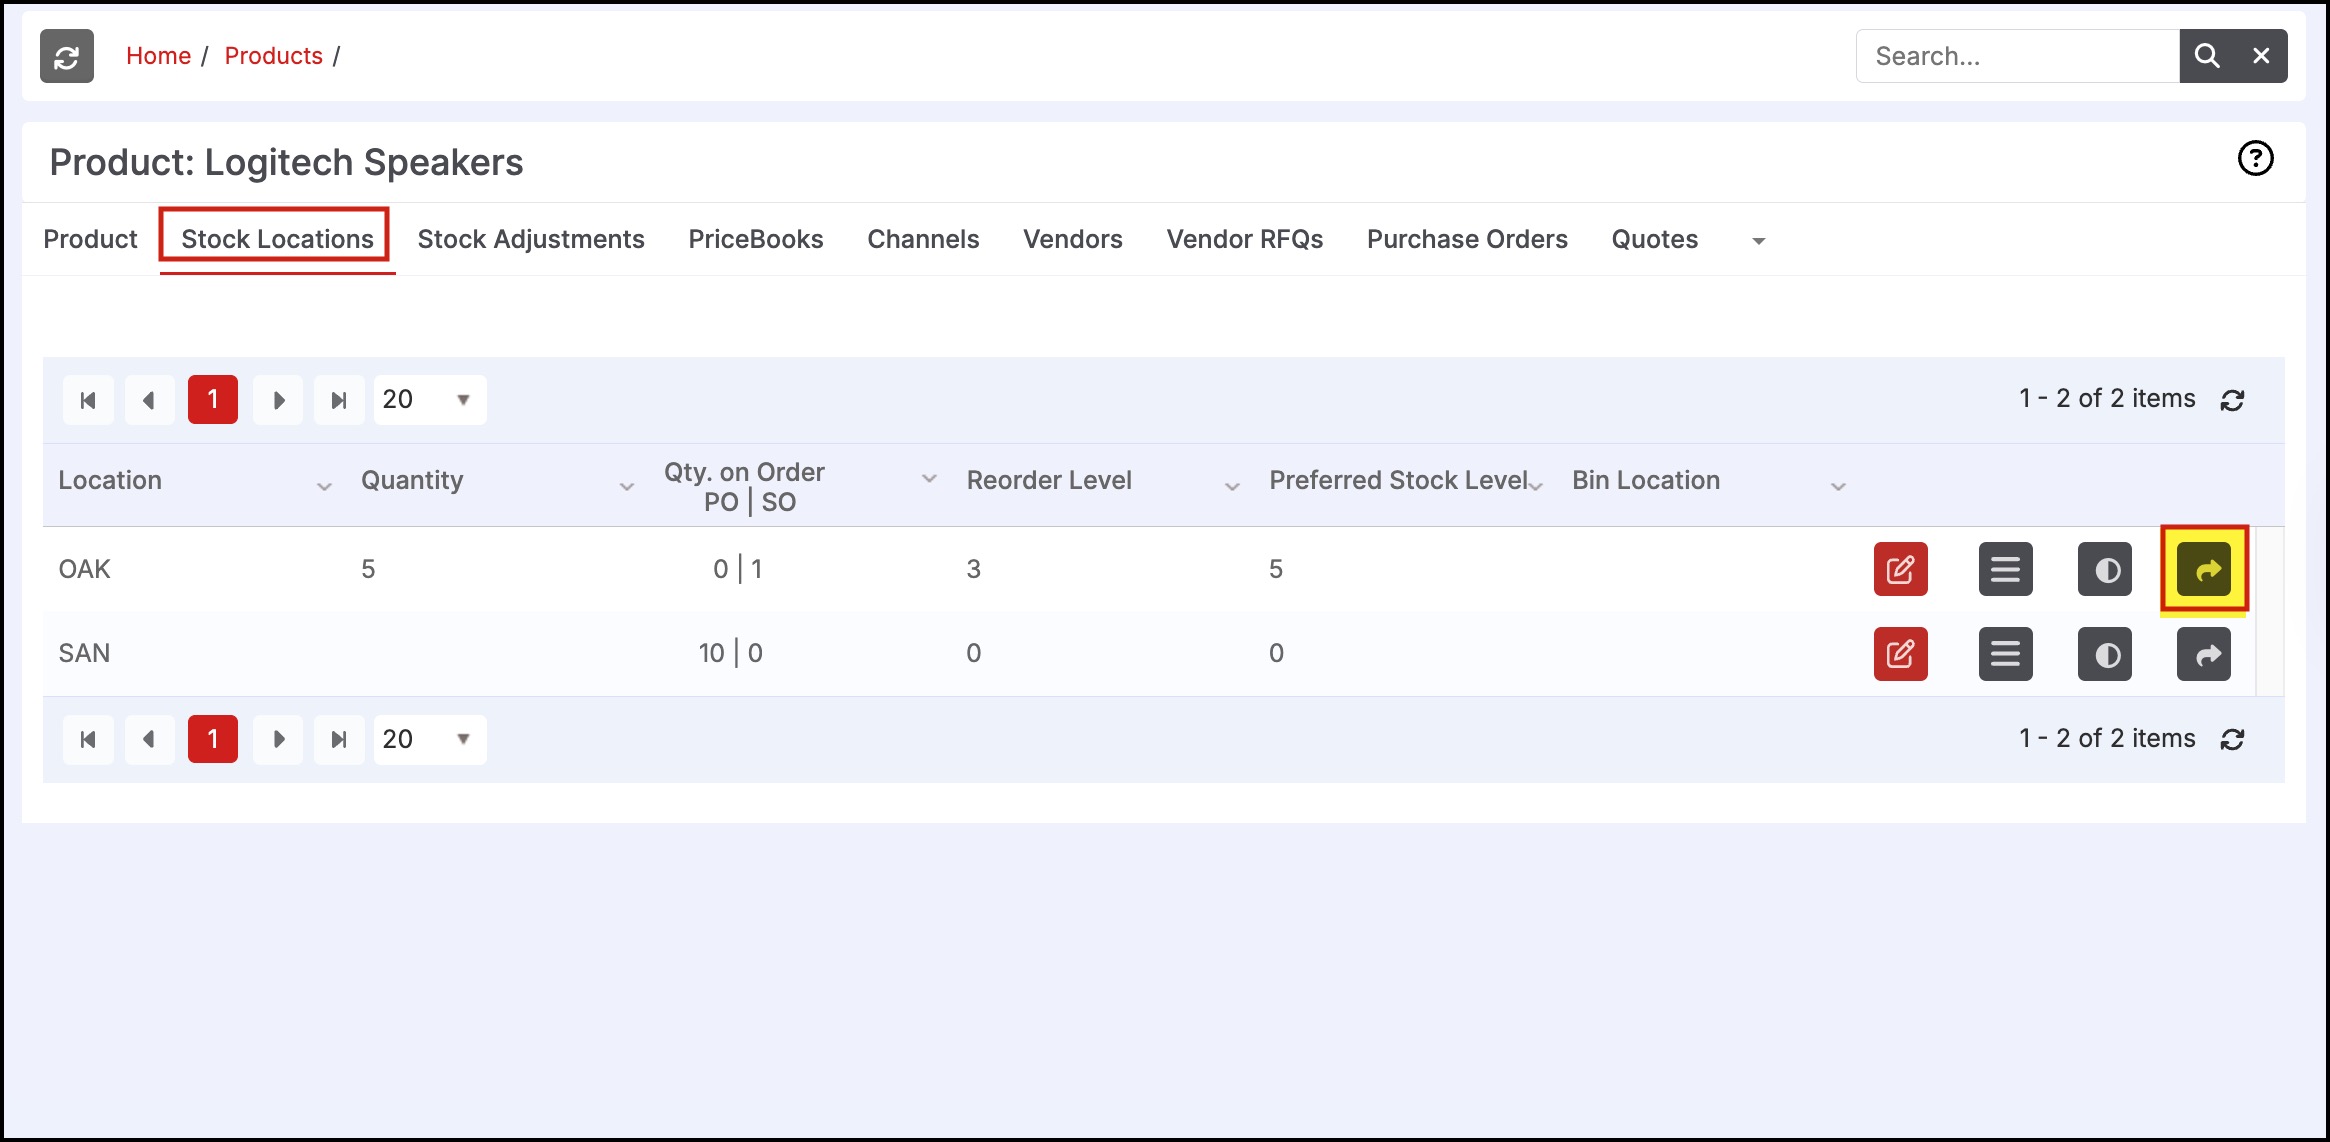Go to last page in bottom pager
Viewport: 2330px width, 1142px height.
[339, 740]
